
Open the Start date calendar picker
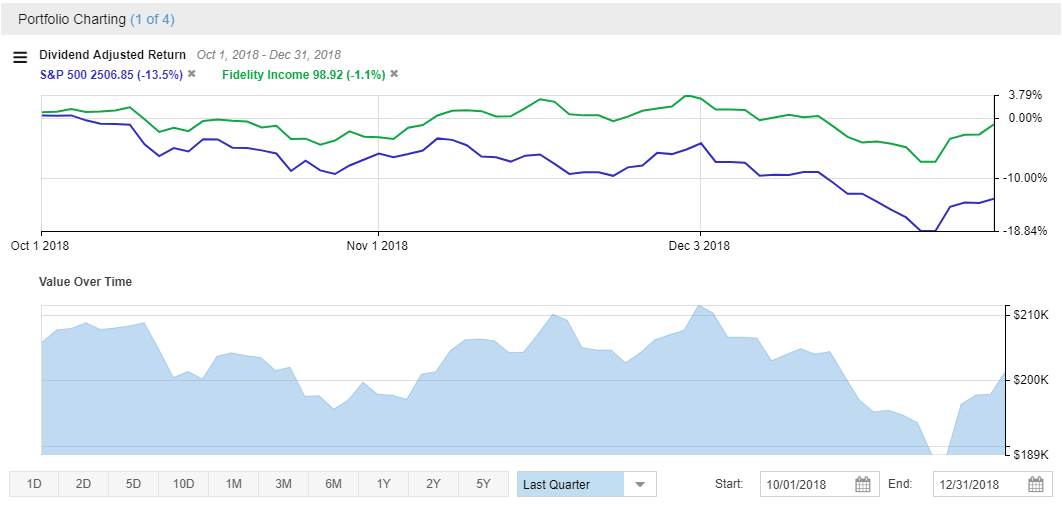(x=863, y=485)
